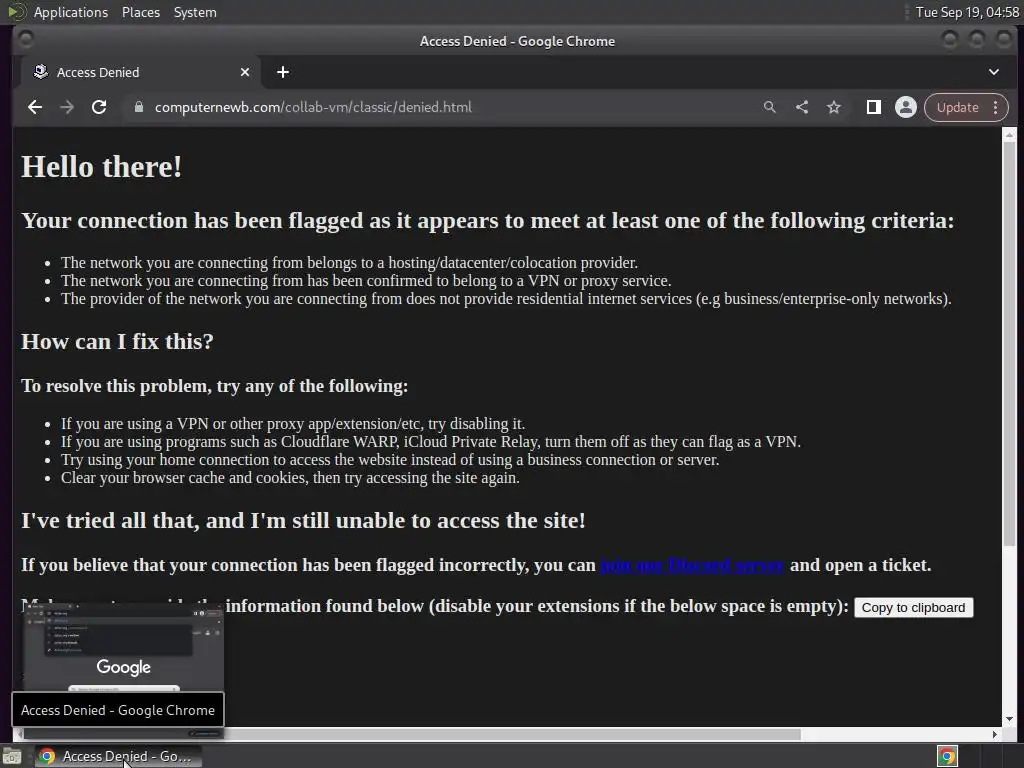1024x768 pixels.
Task: Click "Clear your browser cache and cookies" line
Action: [x=290, y=478]
